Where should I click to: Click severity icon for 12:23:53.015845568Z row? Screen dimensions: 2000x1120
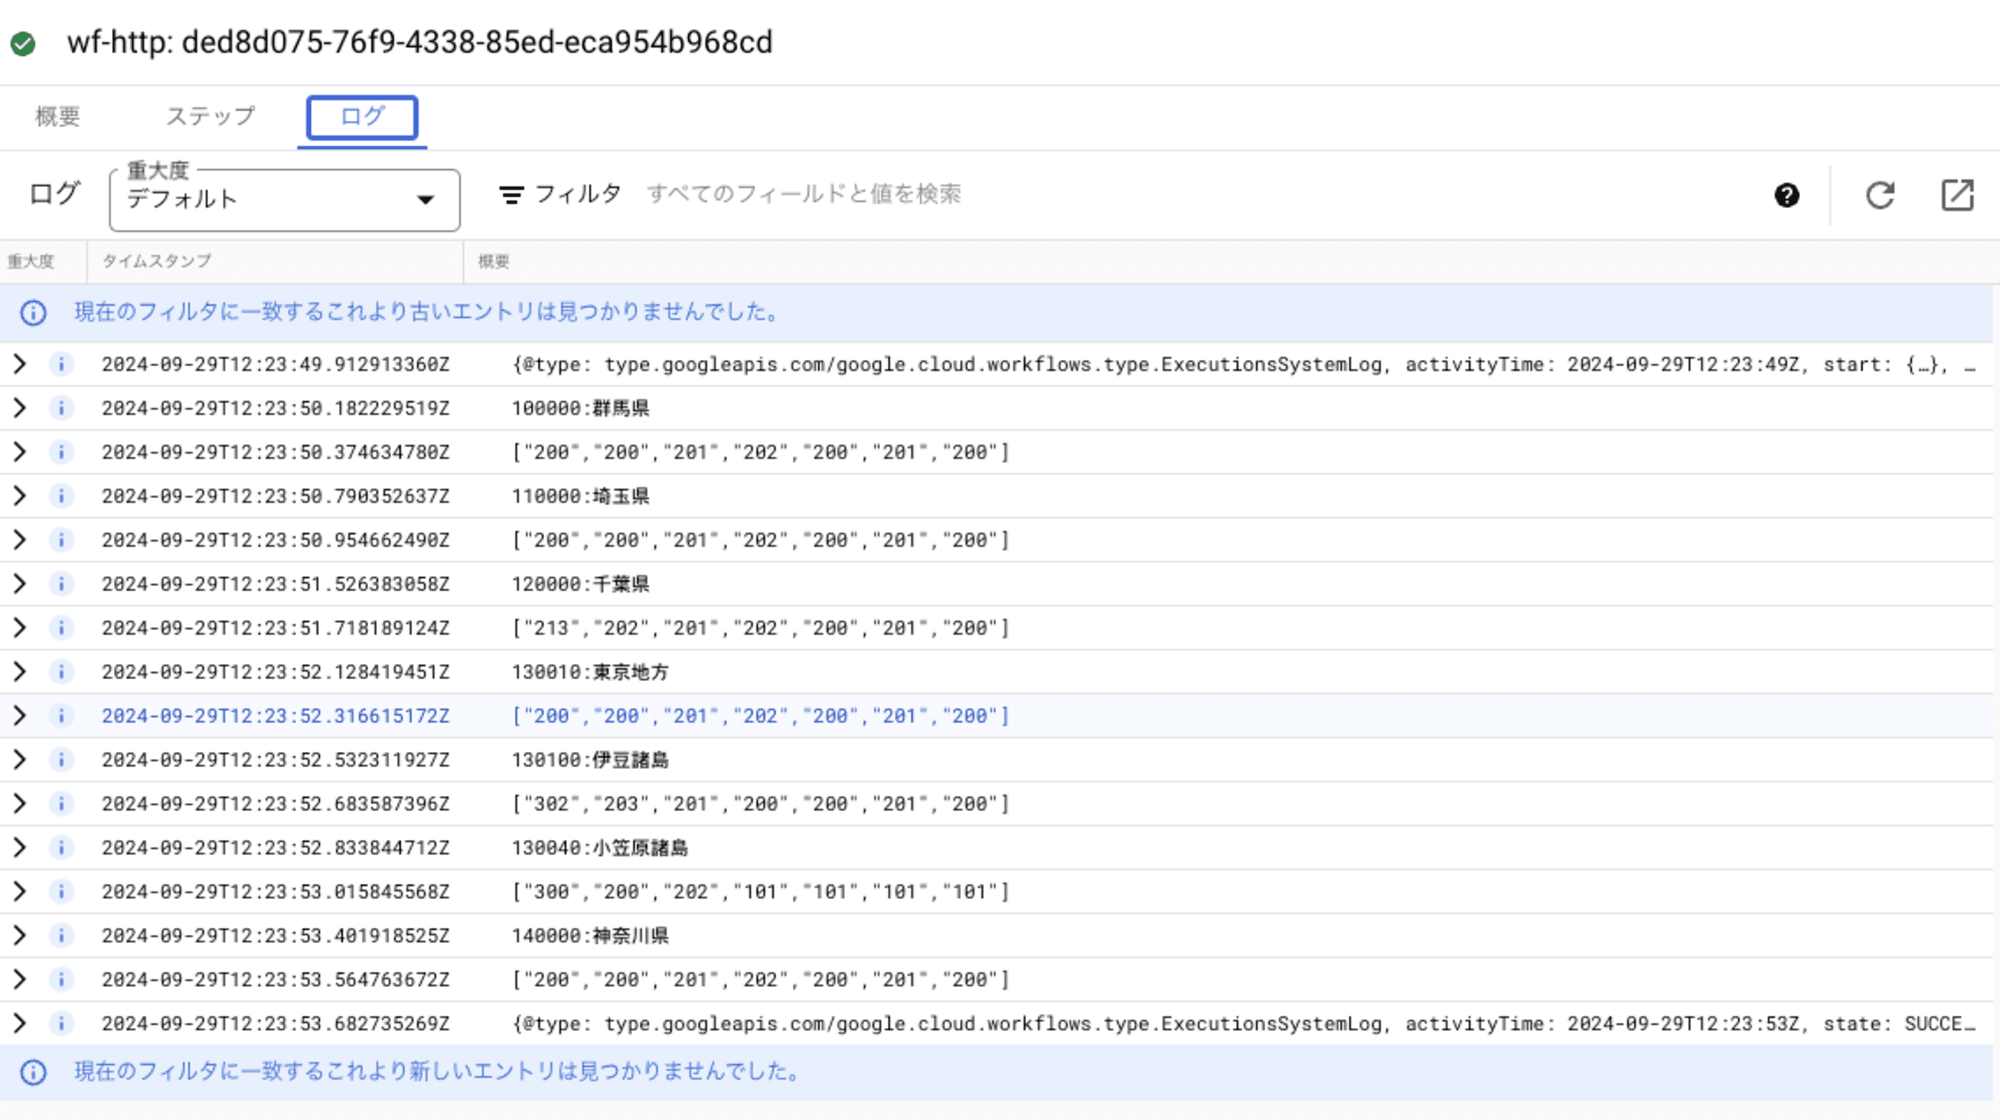click(61, 892)
